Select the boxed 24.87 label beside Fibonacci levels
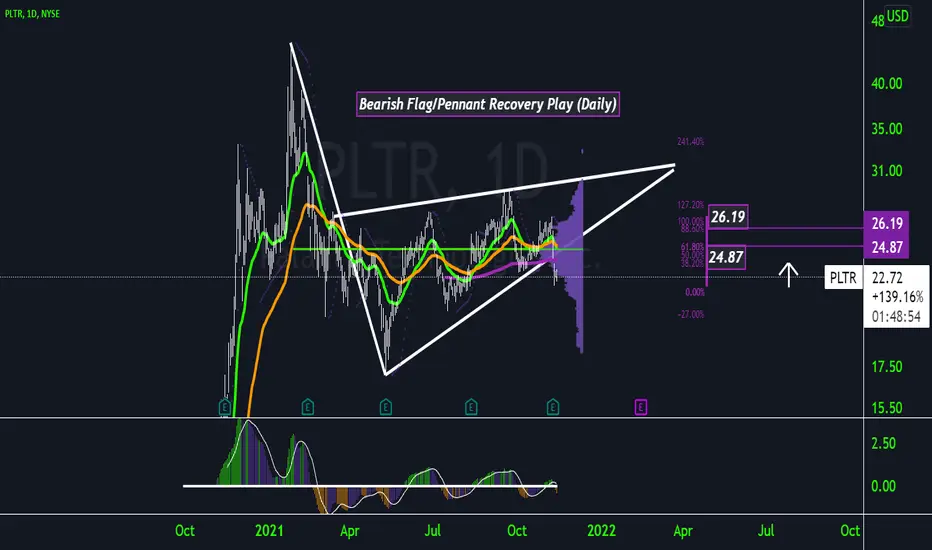 pyautogui.click(x=726, y=257)
